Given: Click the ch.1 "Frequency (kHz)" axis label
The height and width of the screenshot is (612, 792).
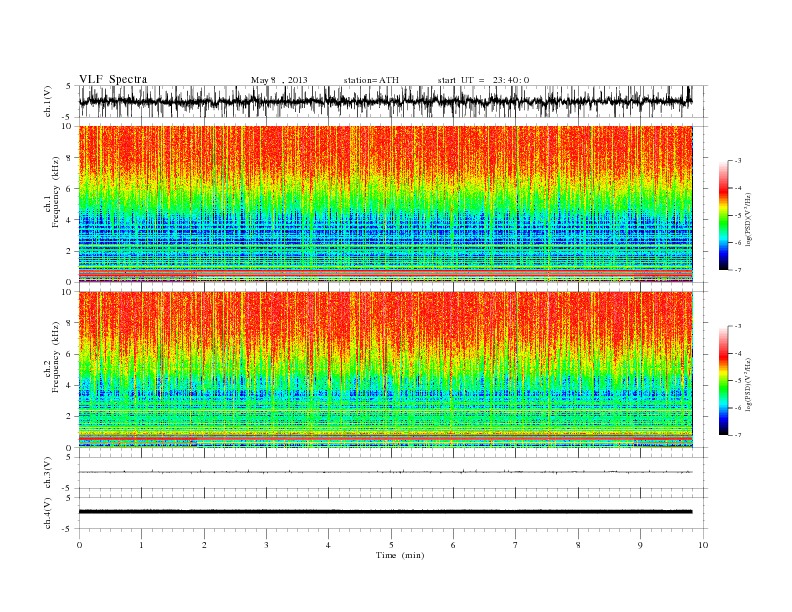Looking at the screenshot, I should point(56,192).
